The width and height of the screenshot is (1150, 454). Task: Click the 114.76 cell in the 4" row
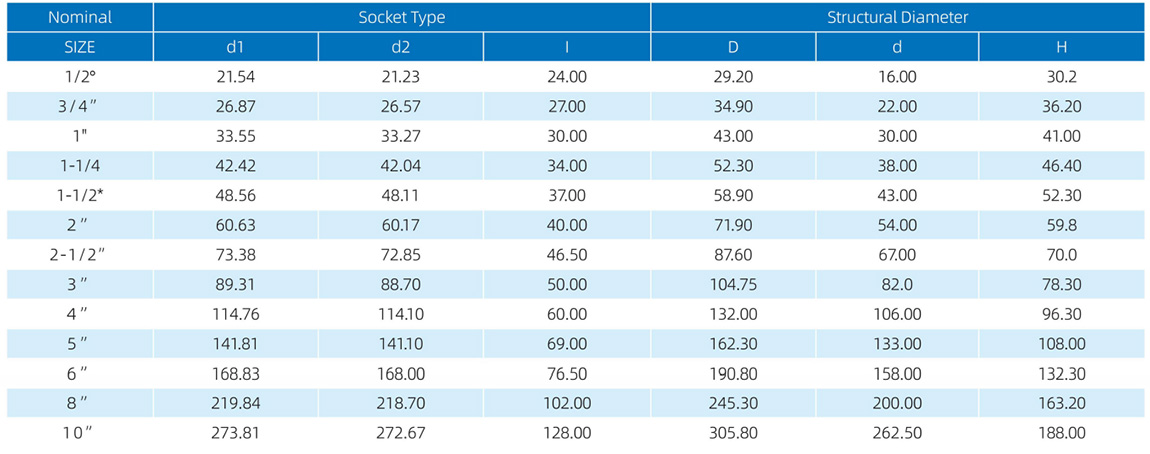(236, 314)
